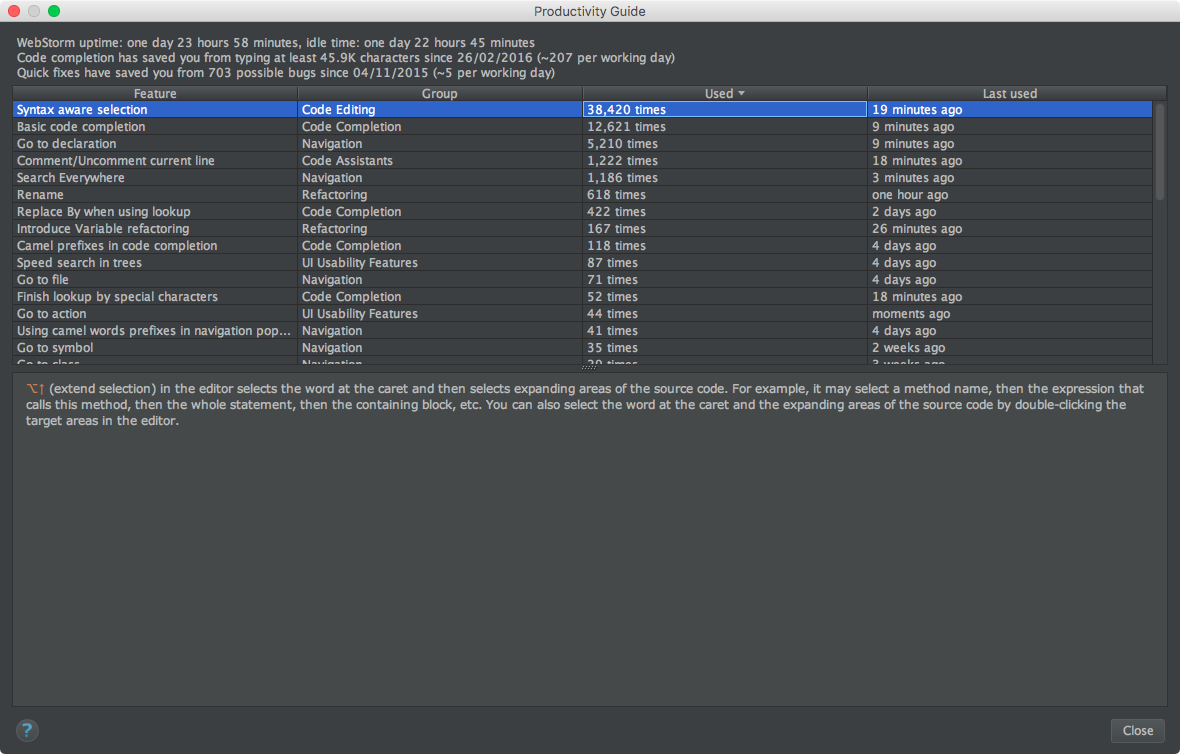Sort by the Last used column header
The image size is (1180, 754).
(1009, 93)
